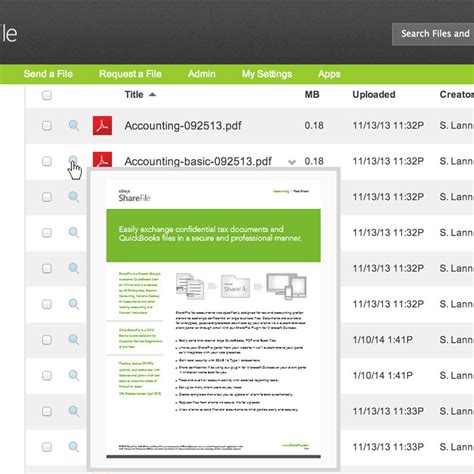Go to My Settings
The width and height of the screenshot is (474, 474).
click(x=267, y=74)
